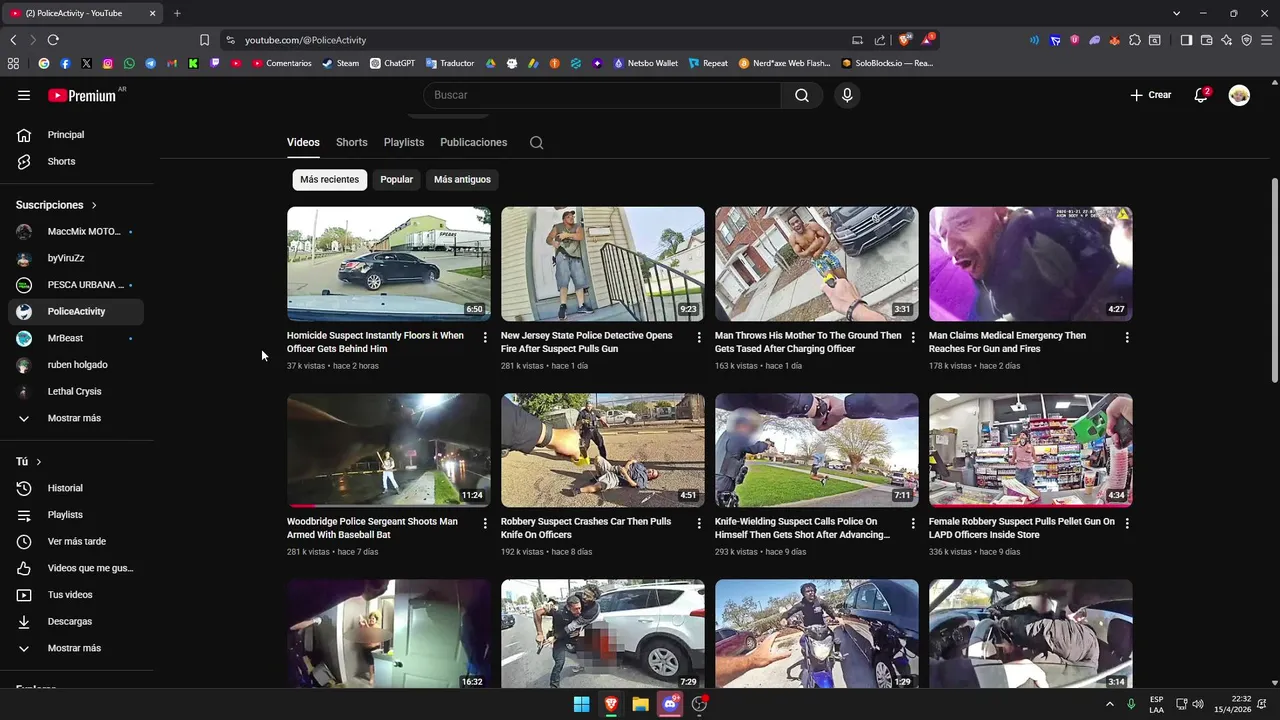Activate voice search microphone
Image resolution: width=1280 pixels, height=720 pixels.
coord(847,95)
